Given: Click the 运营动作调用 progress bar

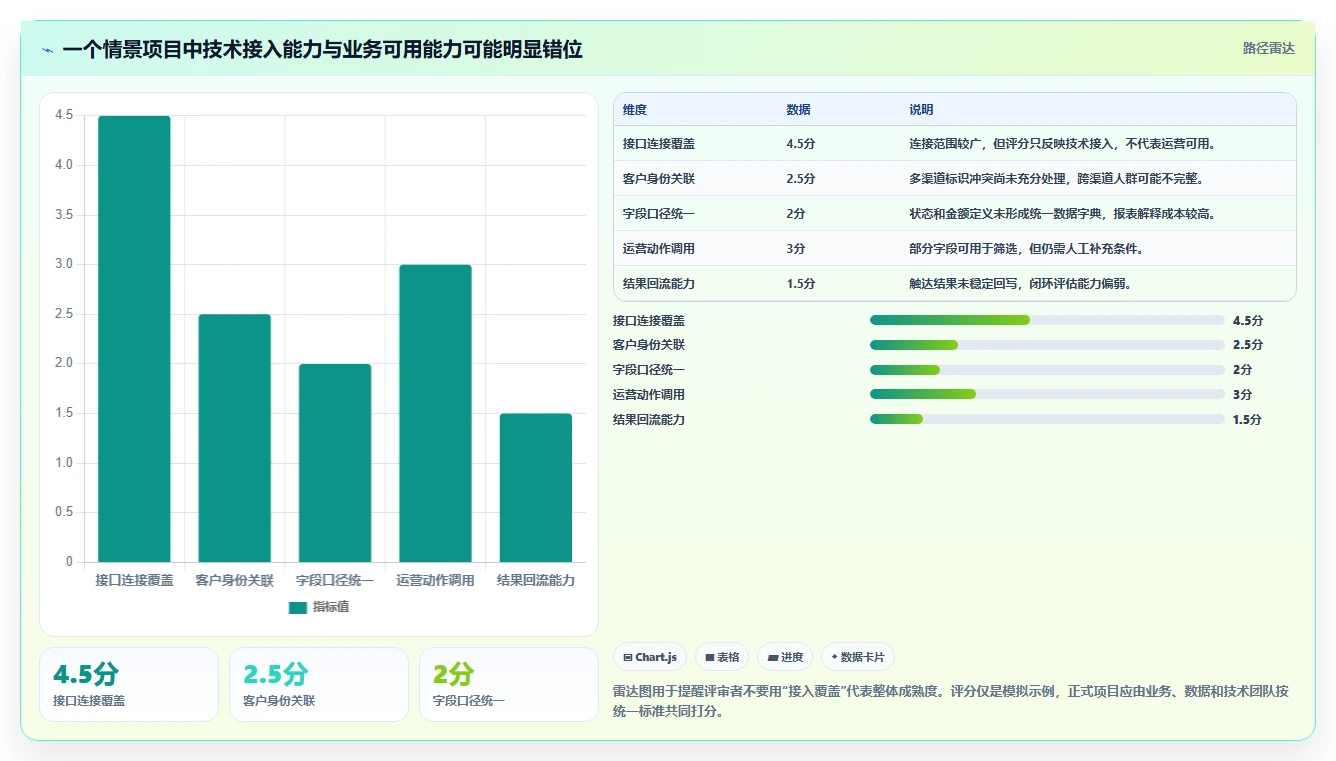Looking at the screenshot, I should coord(1047,394).
